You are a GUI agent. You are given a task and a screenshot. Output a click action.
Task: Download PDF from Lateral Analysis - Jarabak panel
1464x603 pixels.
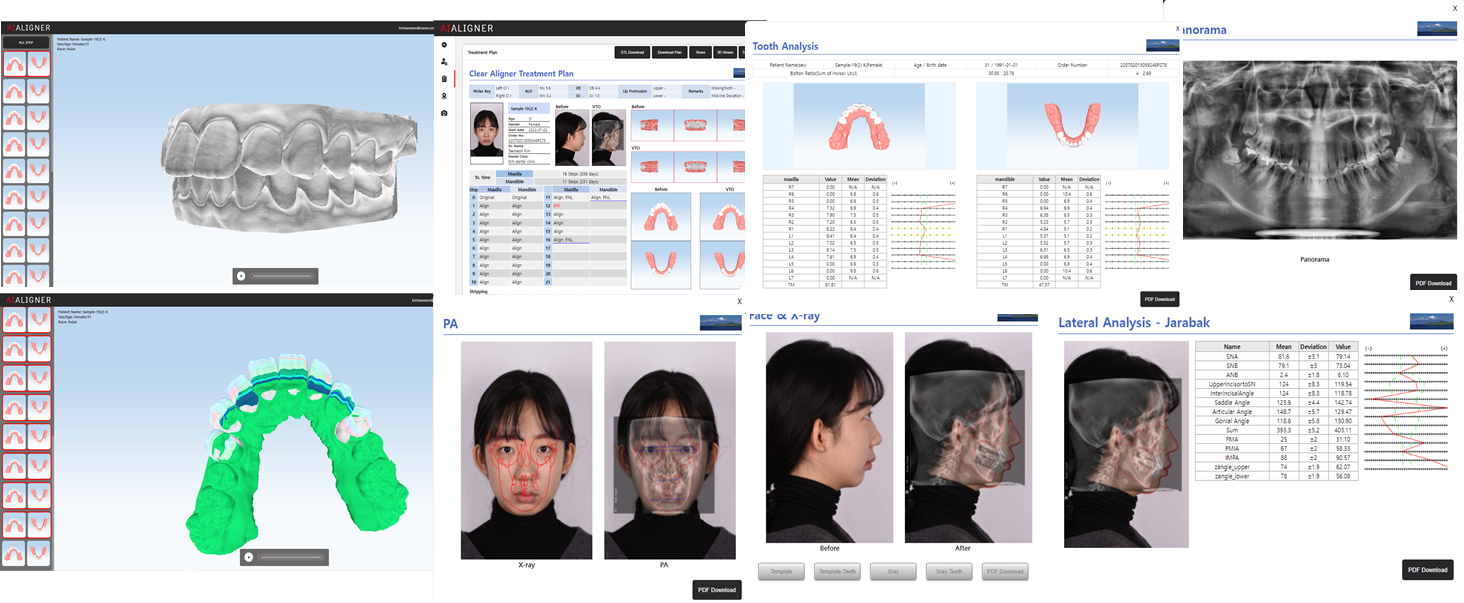(x=1427, y=569)
